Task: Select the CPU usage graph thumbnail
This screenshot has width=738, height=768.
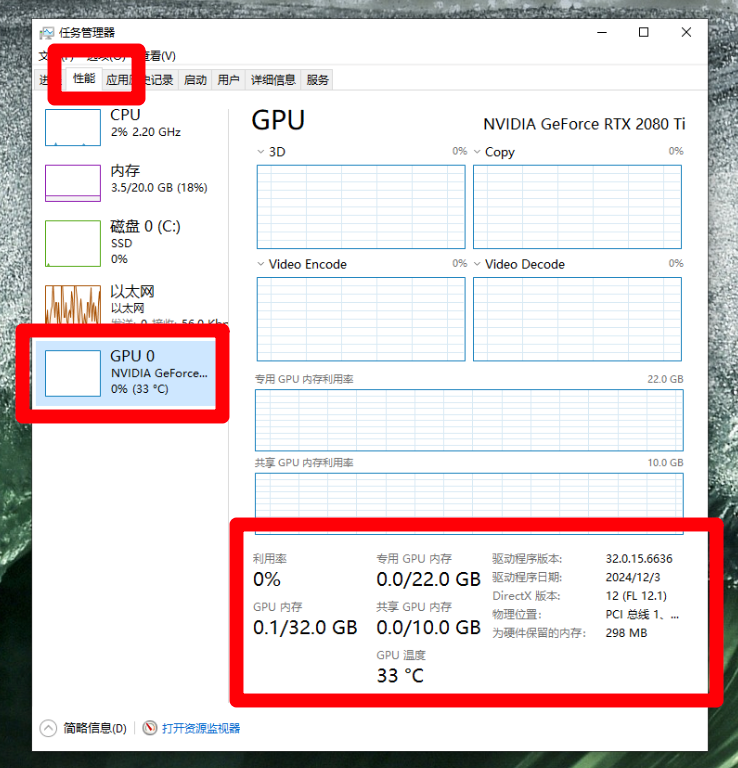Action: tap(73, 128)
